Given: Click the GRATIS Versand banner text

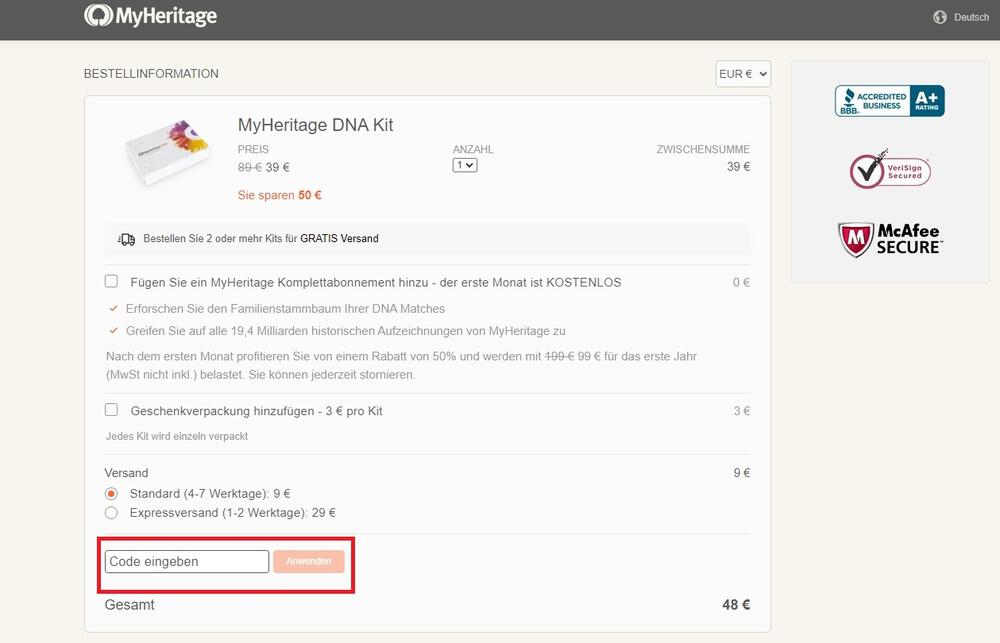Looking at the screenshot, I should coord(339,239).
